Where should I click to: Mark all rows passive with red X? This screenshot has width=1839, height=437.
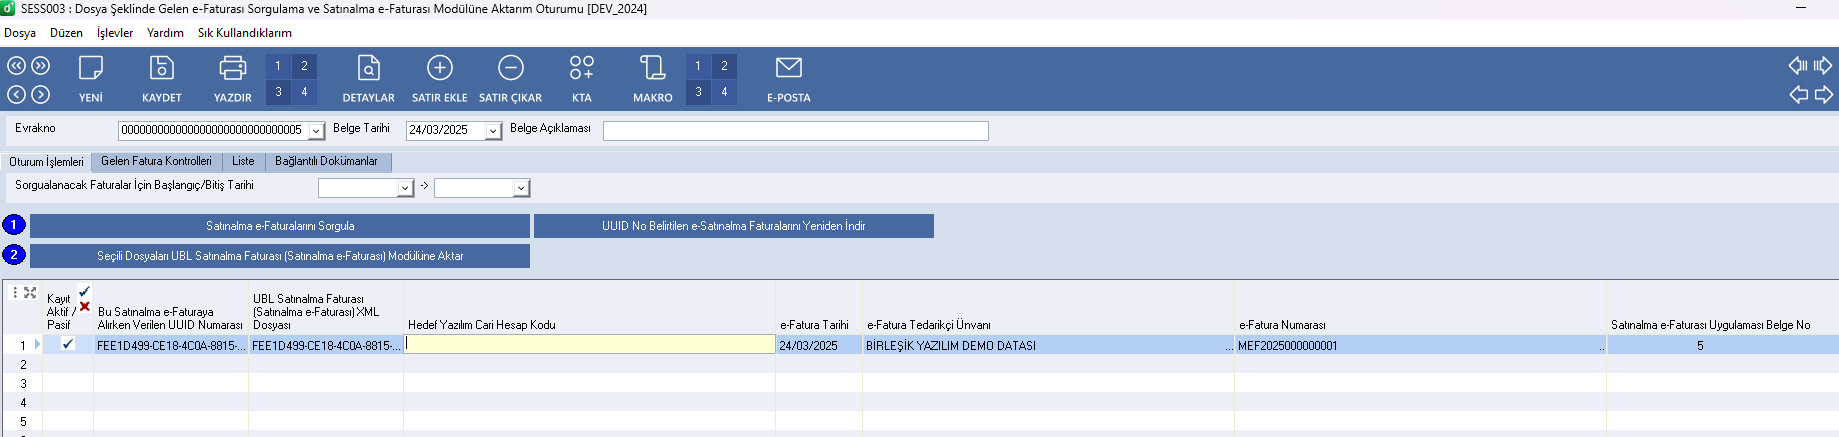[84, 307]
